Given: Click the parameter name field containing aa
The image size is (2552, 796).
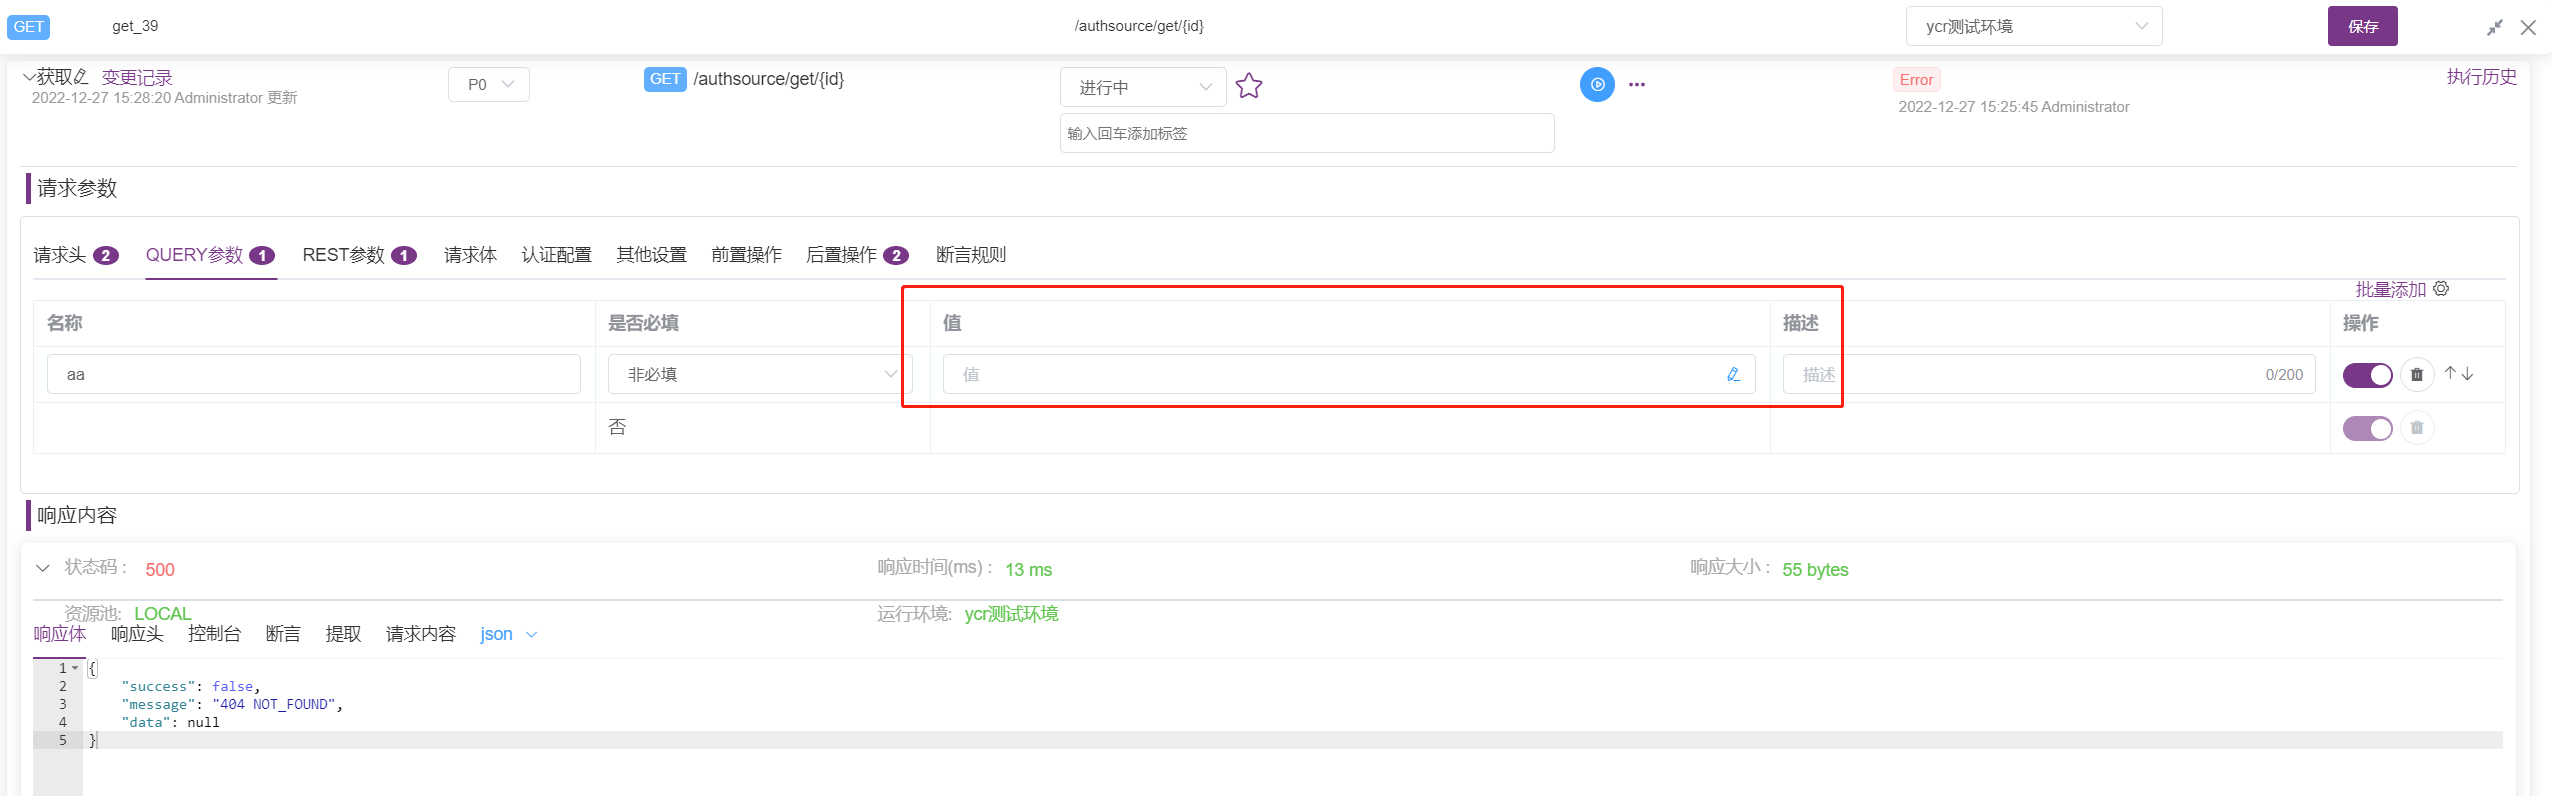Looking at the screenshot, I should pos(313,374).
